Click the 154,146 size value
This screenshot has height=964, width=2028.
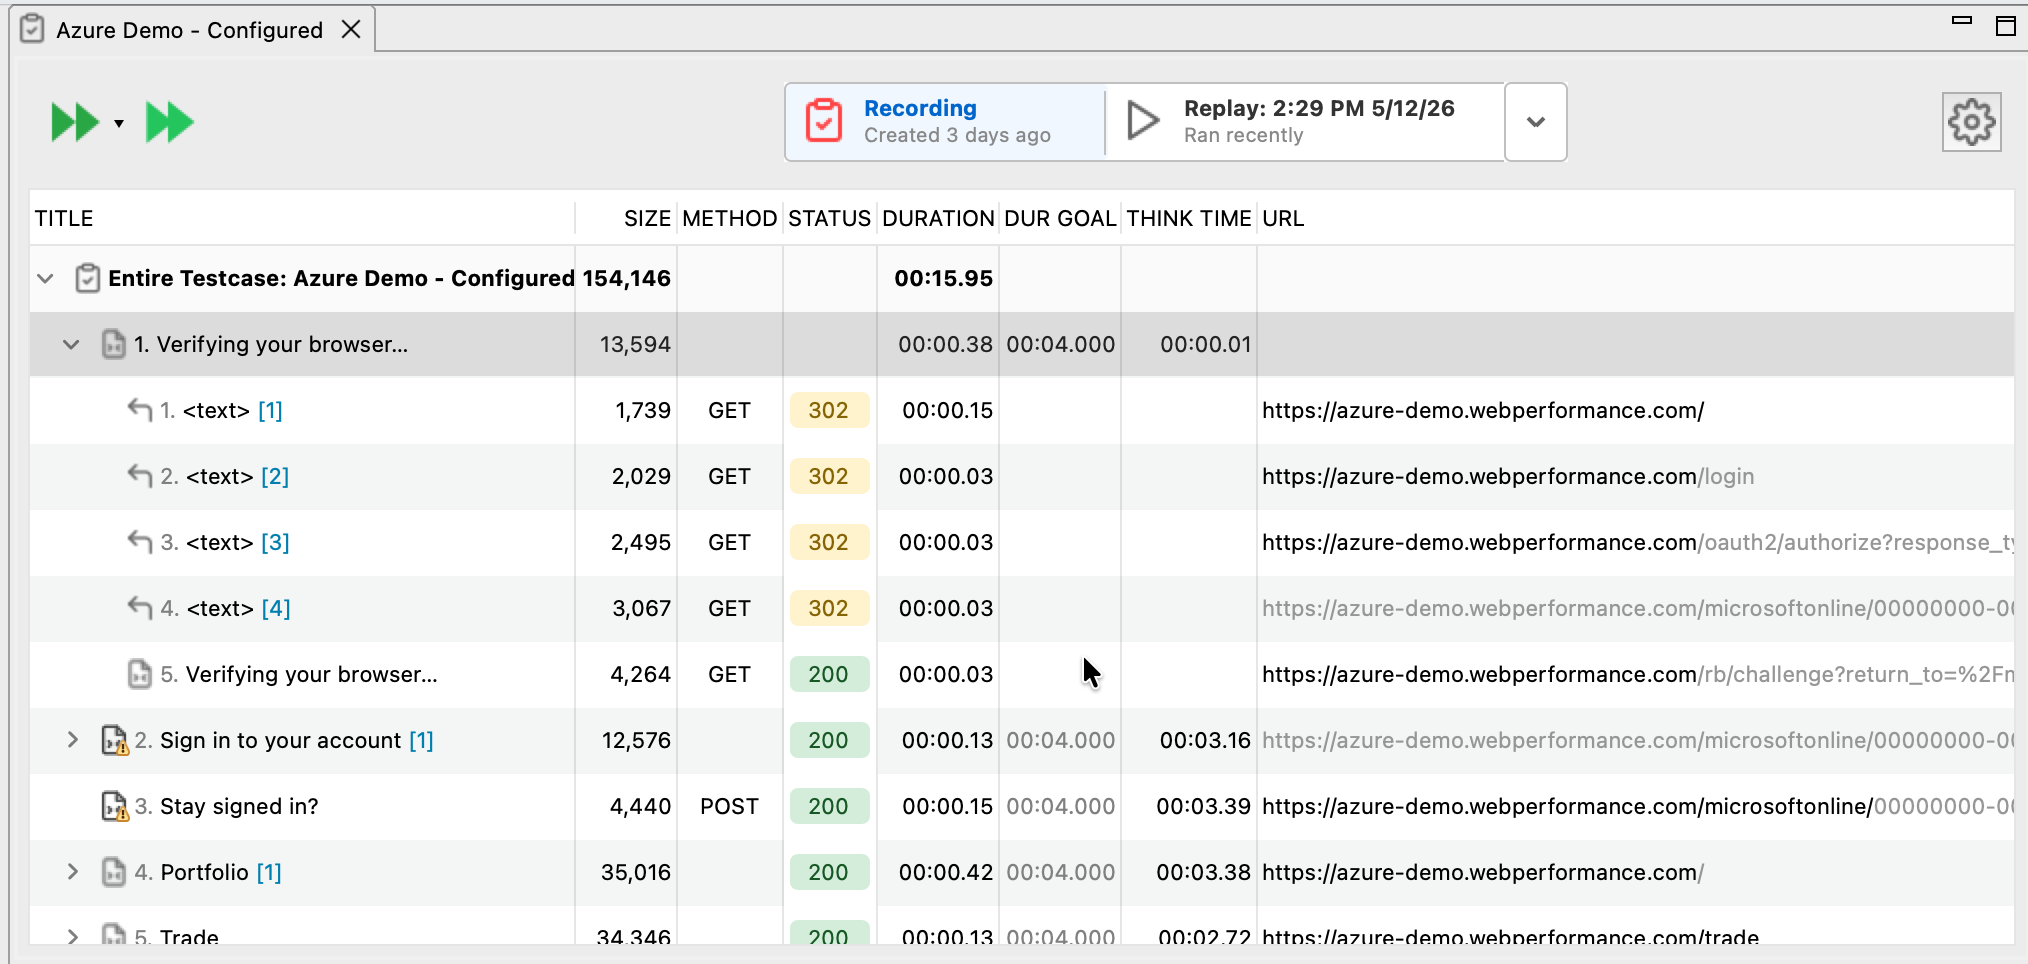[626, 279]
